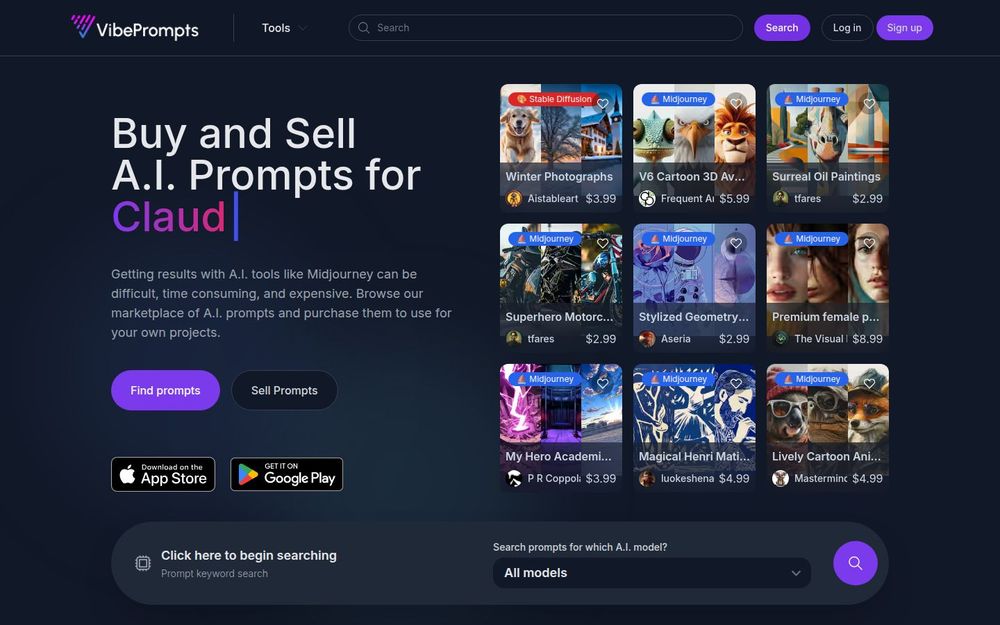The width and height of the screenshot is (1000, 625).
Task: Click the VibePrompts logo
Action: 135,27
